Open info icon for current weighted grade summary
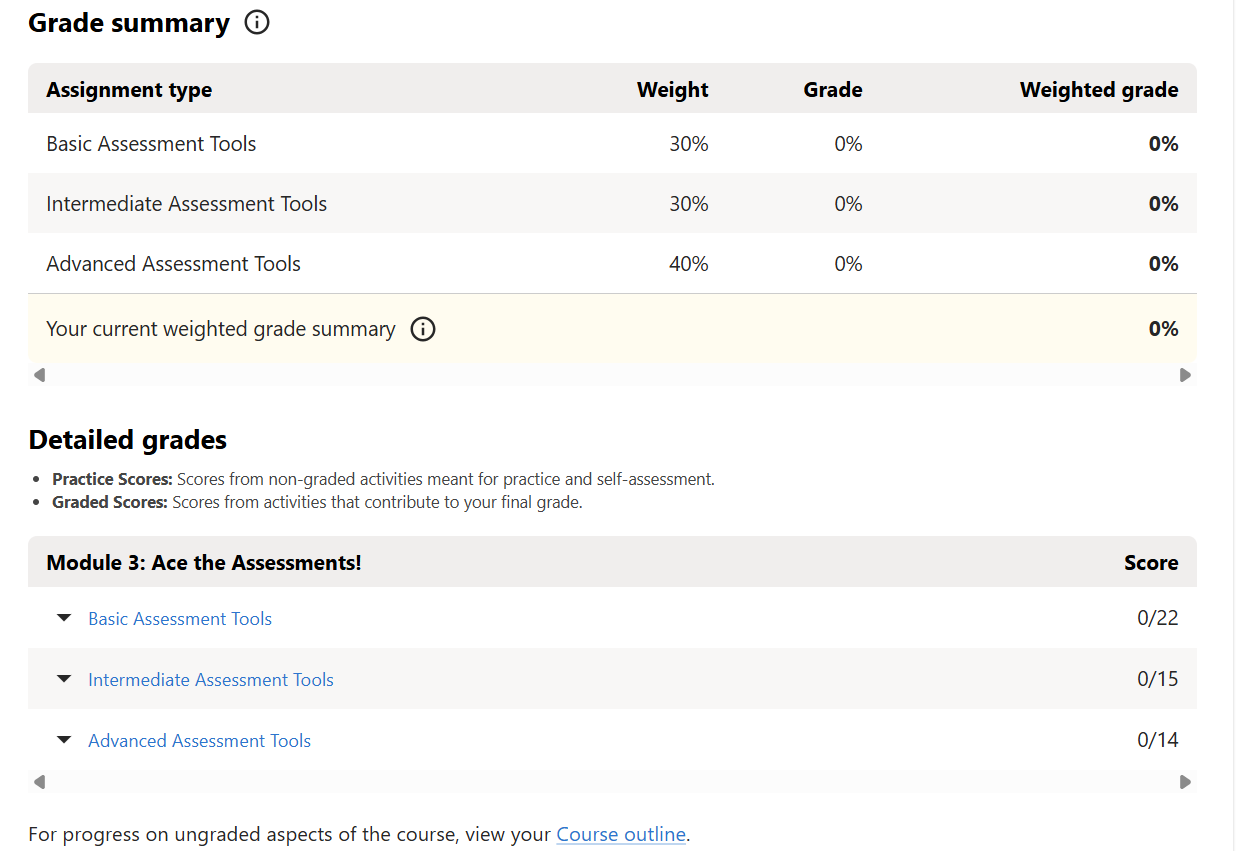1238x851 pixels. (423, 329)
